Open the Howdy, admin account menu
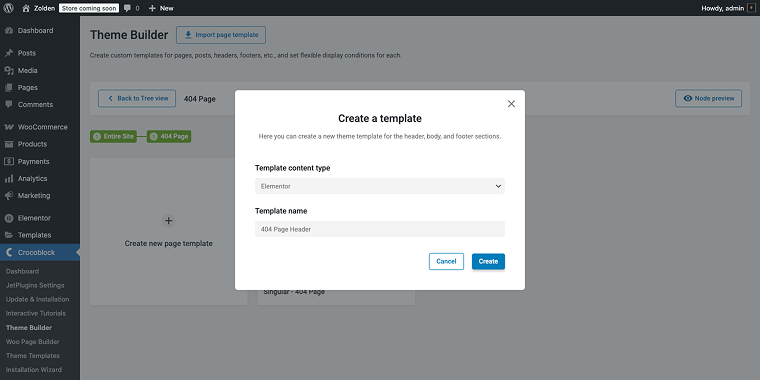The height and width of the screenshot is (380, 760). pyautogui.click(x=728, y=8)
